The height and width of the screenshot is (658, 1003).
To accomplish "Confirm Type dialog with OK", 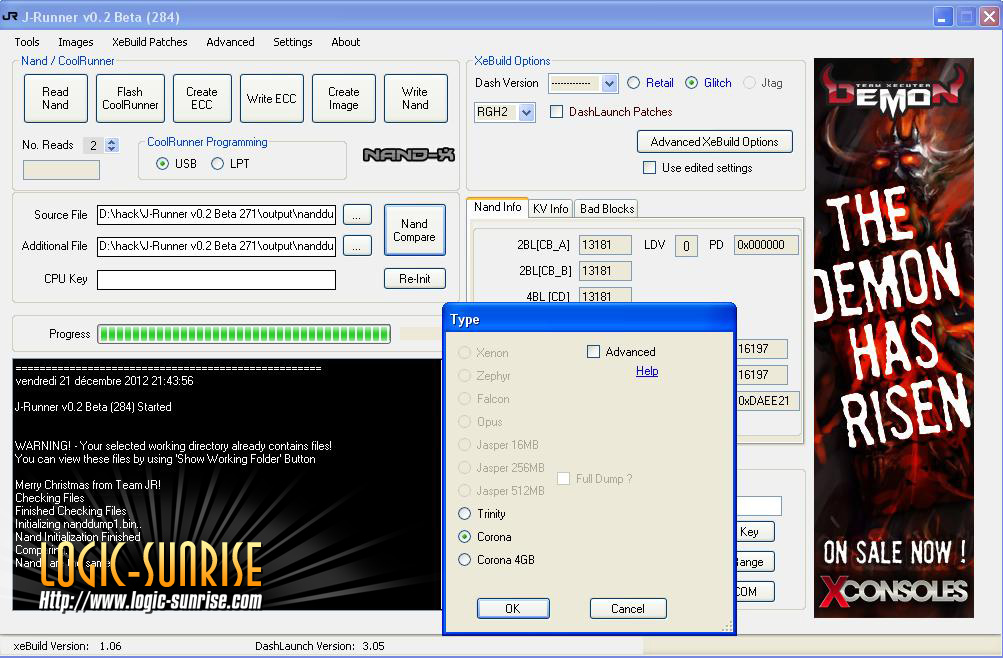I will coord(513,609).
